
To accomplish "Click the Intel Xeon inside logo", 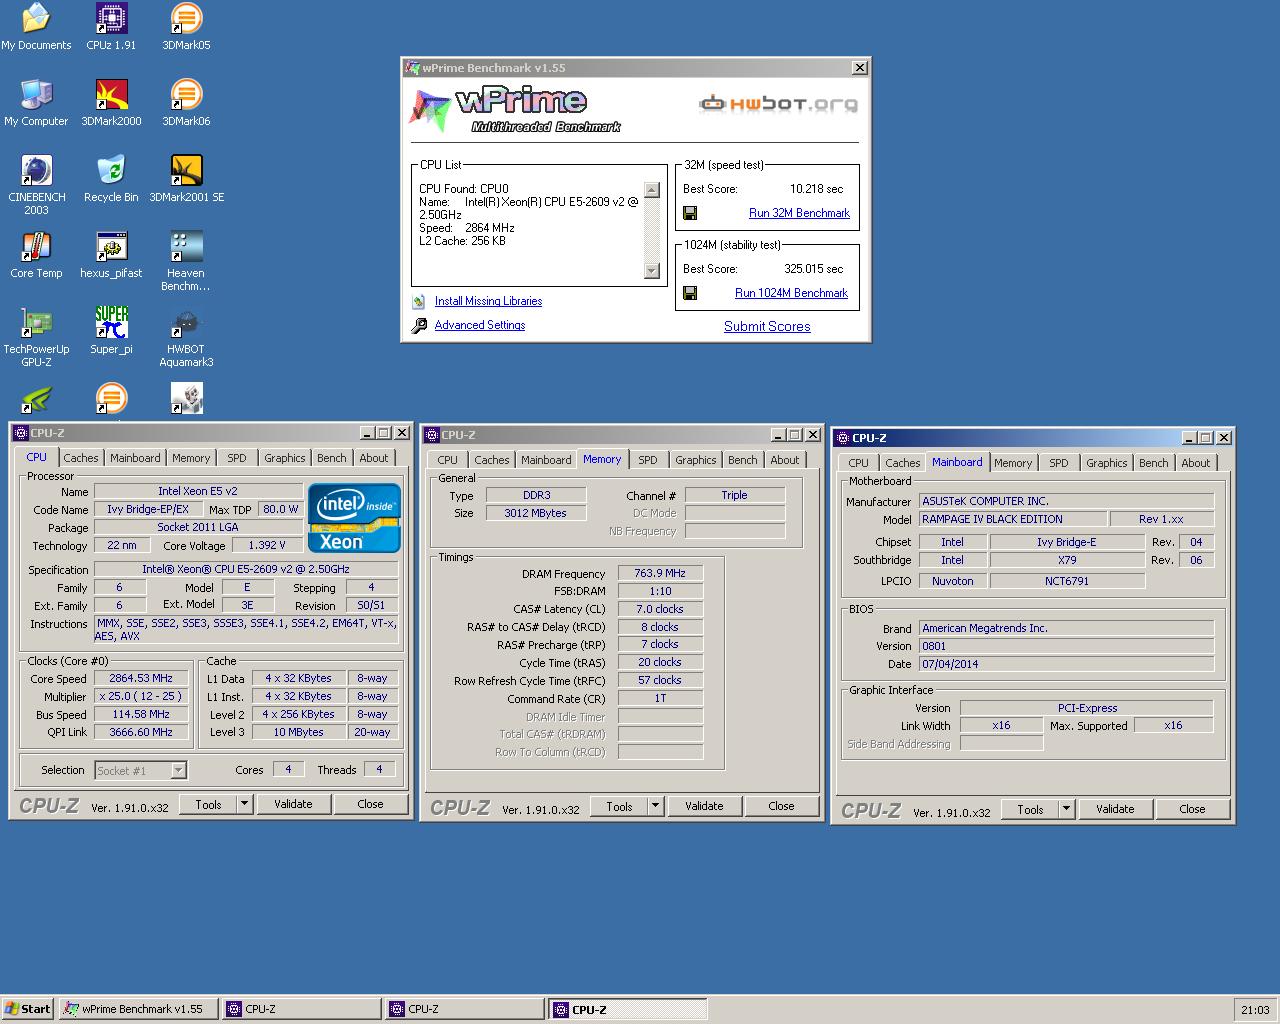I will pyautogui.click(x=355, y=518).
